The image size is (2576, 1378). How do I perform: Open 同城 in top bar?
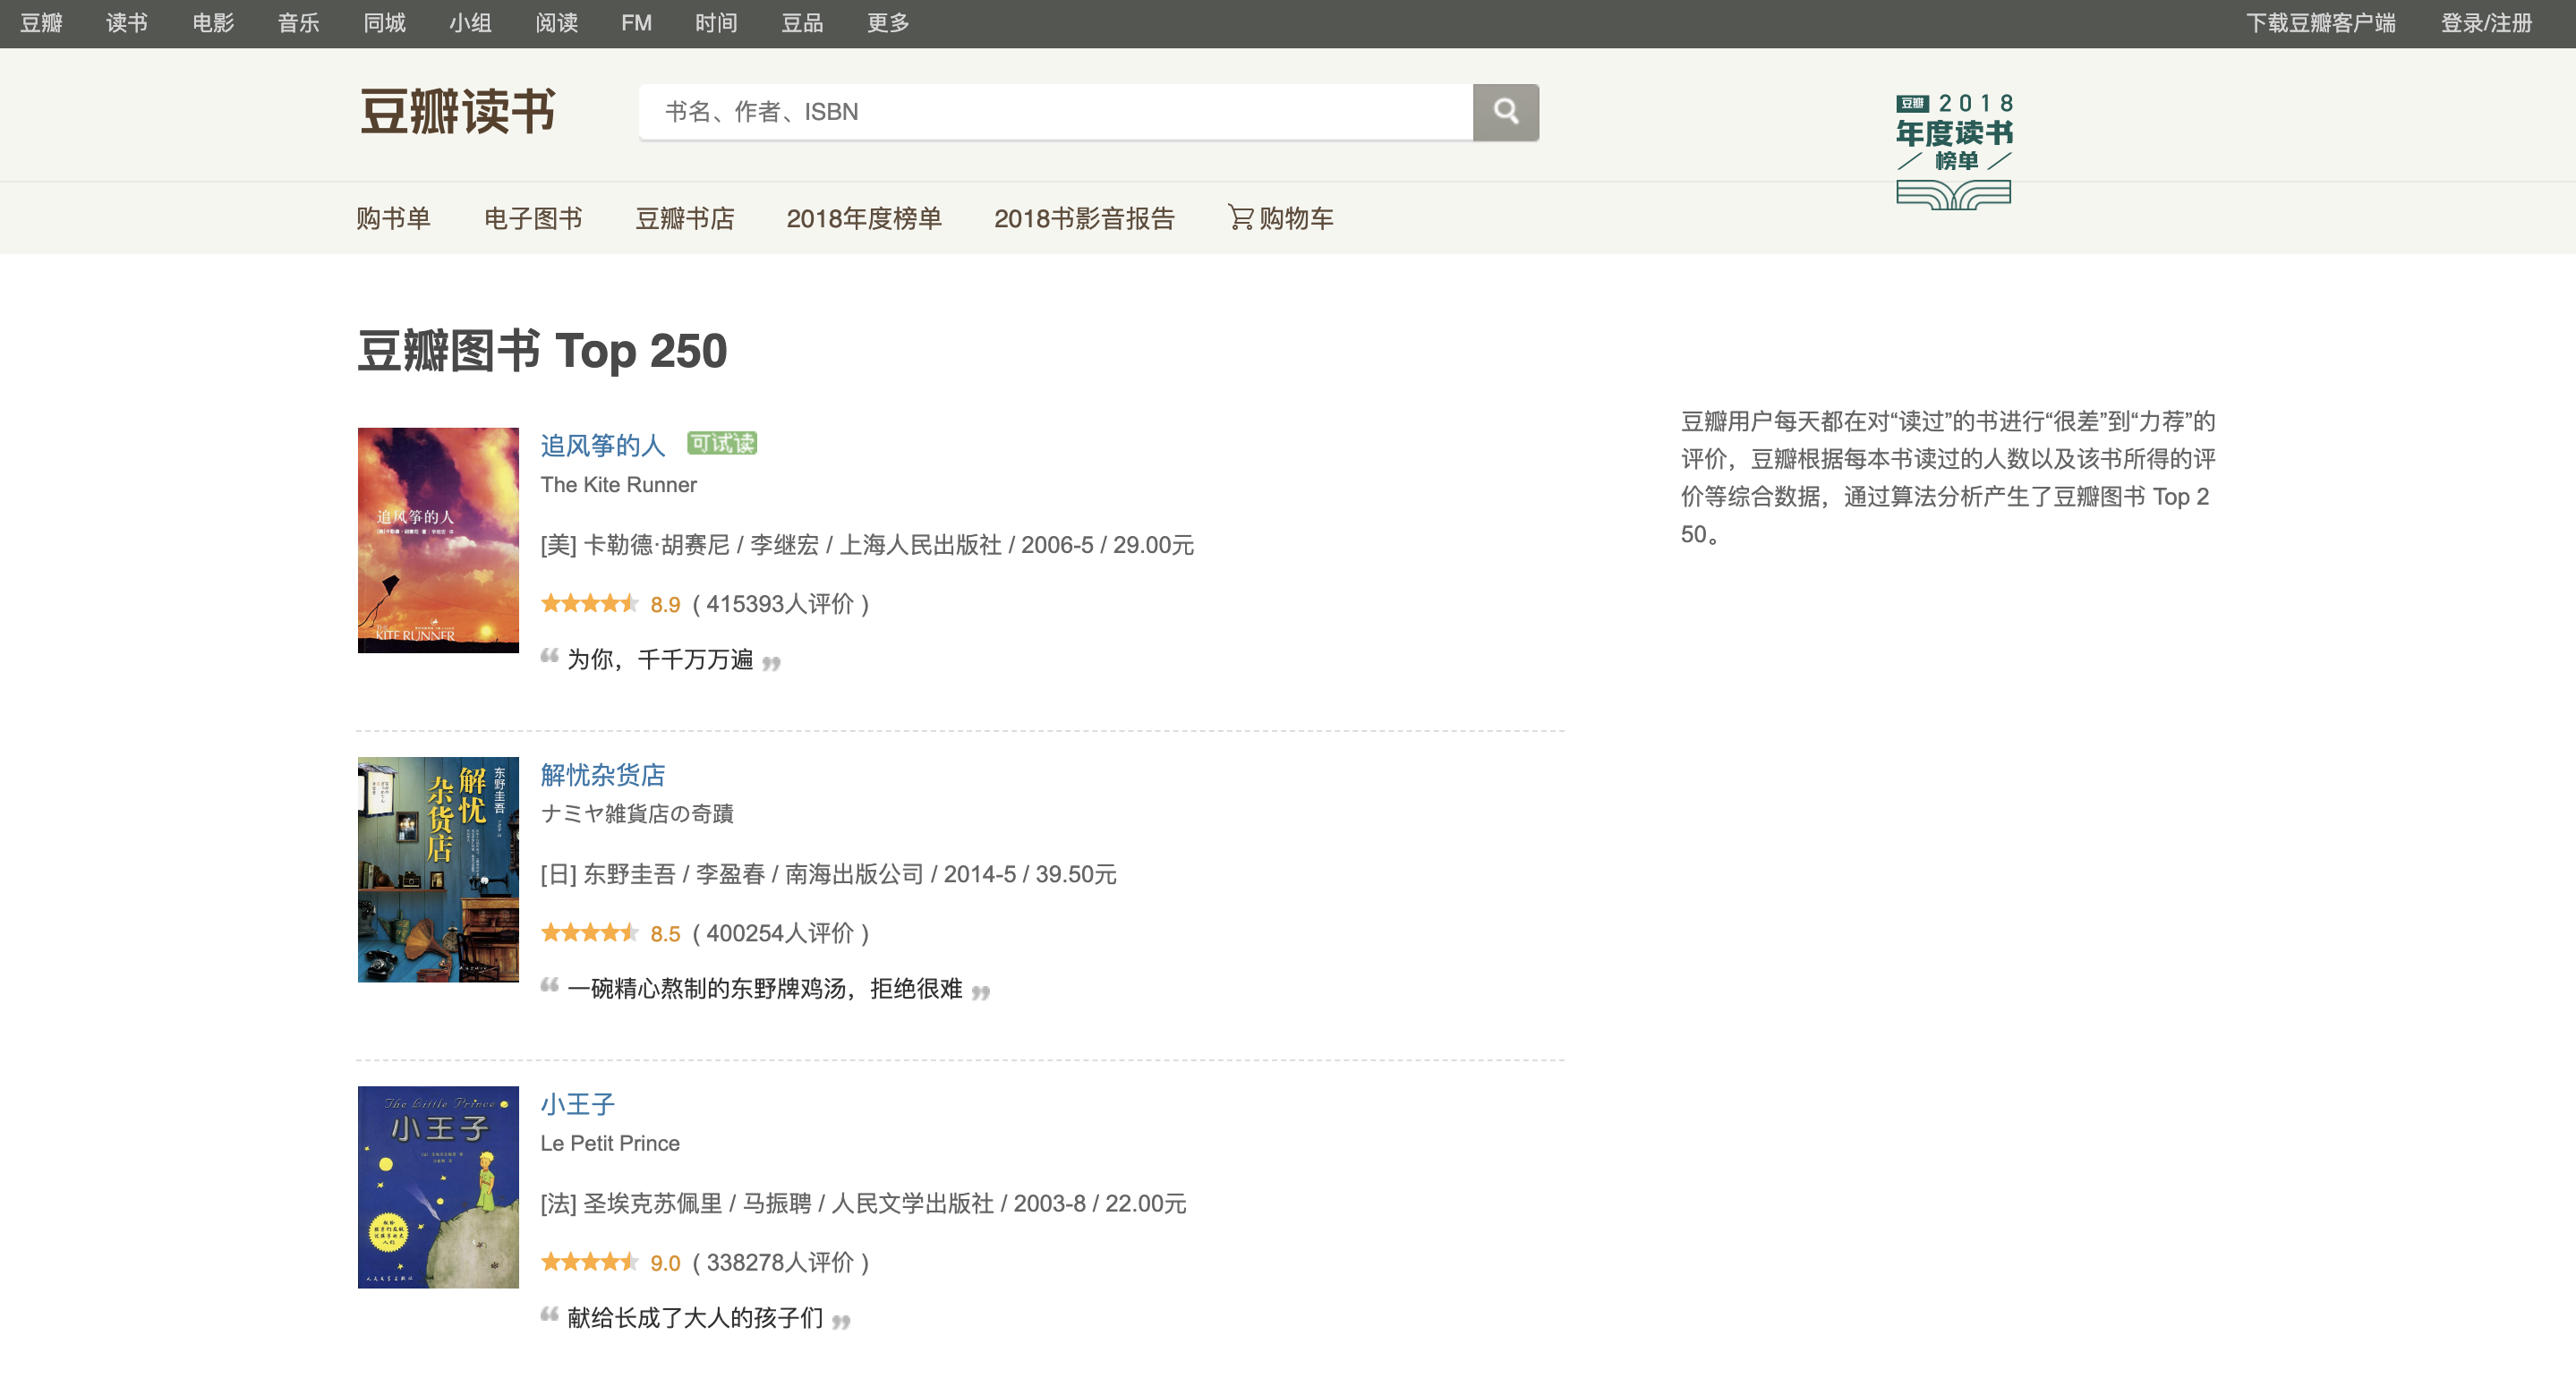[385, 23]
